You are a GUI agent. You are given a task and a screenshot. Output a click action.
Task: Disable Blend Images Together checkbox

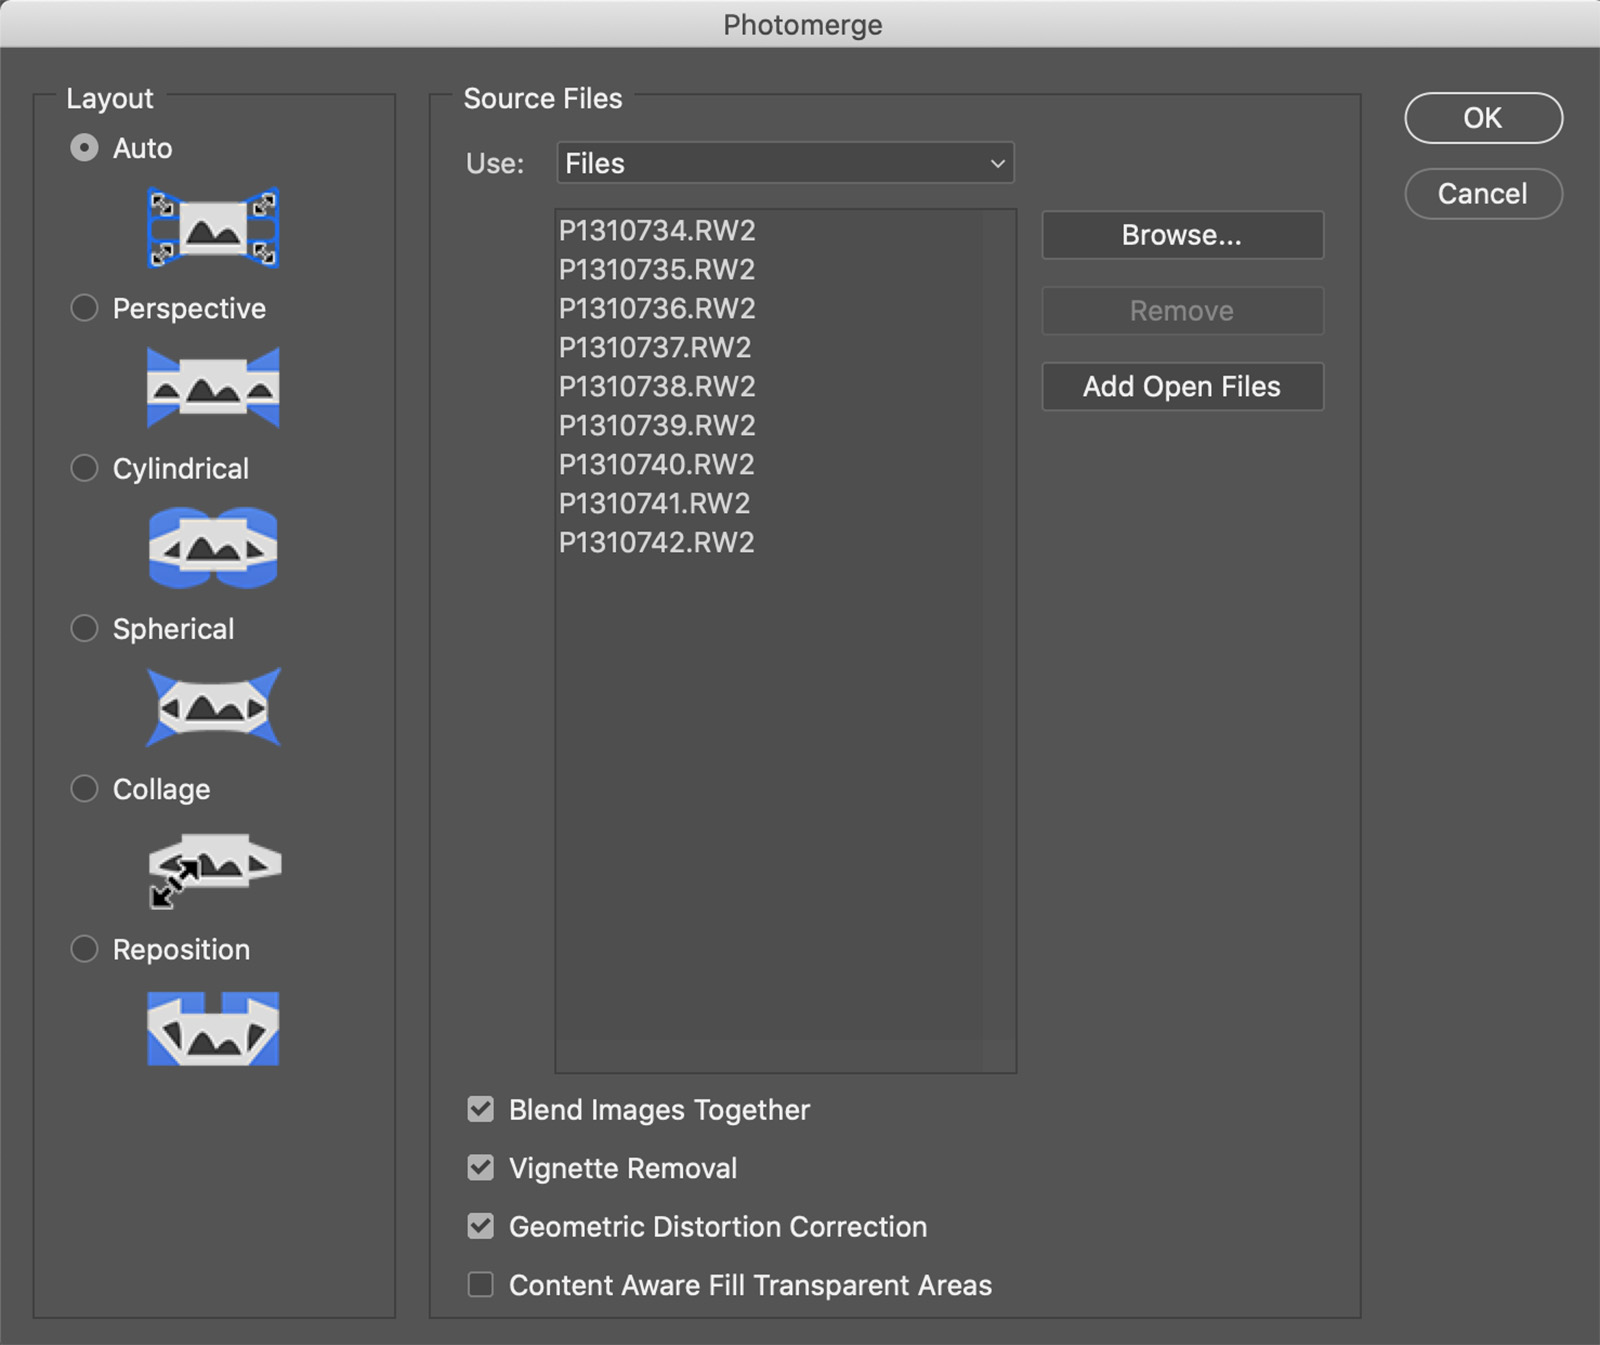pyautogui.click(x=481, y=1109)
